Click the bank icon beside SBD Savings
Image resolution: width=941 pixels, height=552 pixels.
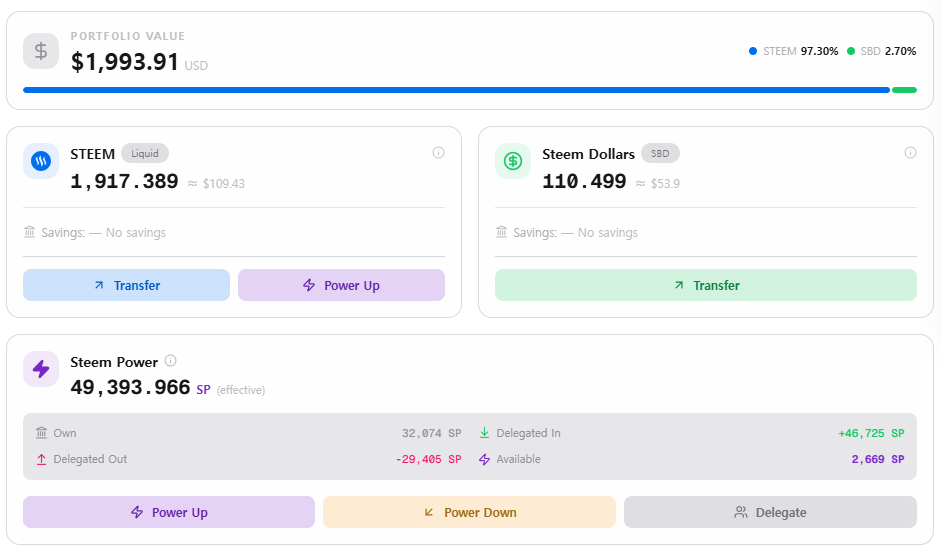pyautogui.click(x=502, y=232)
